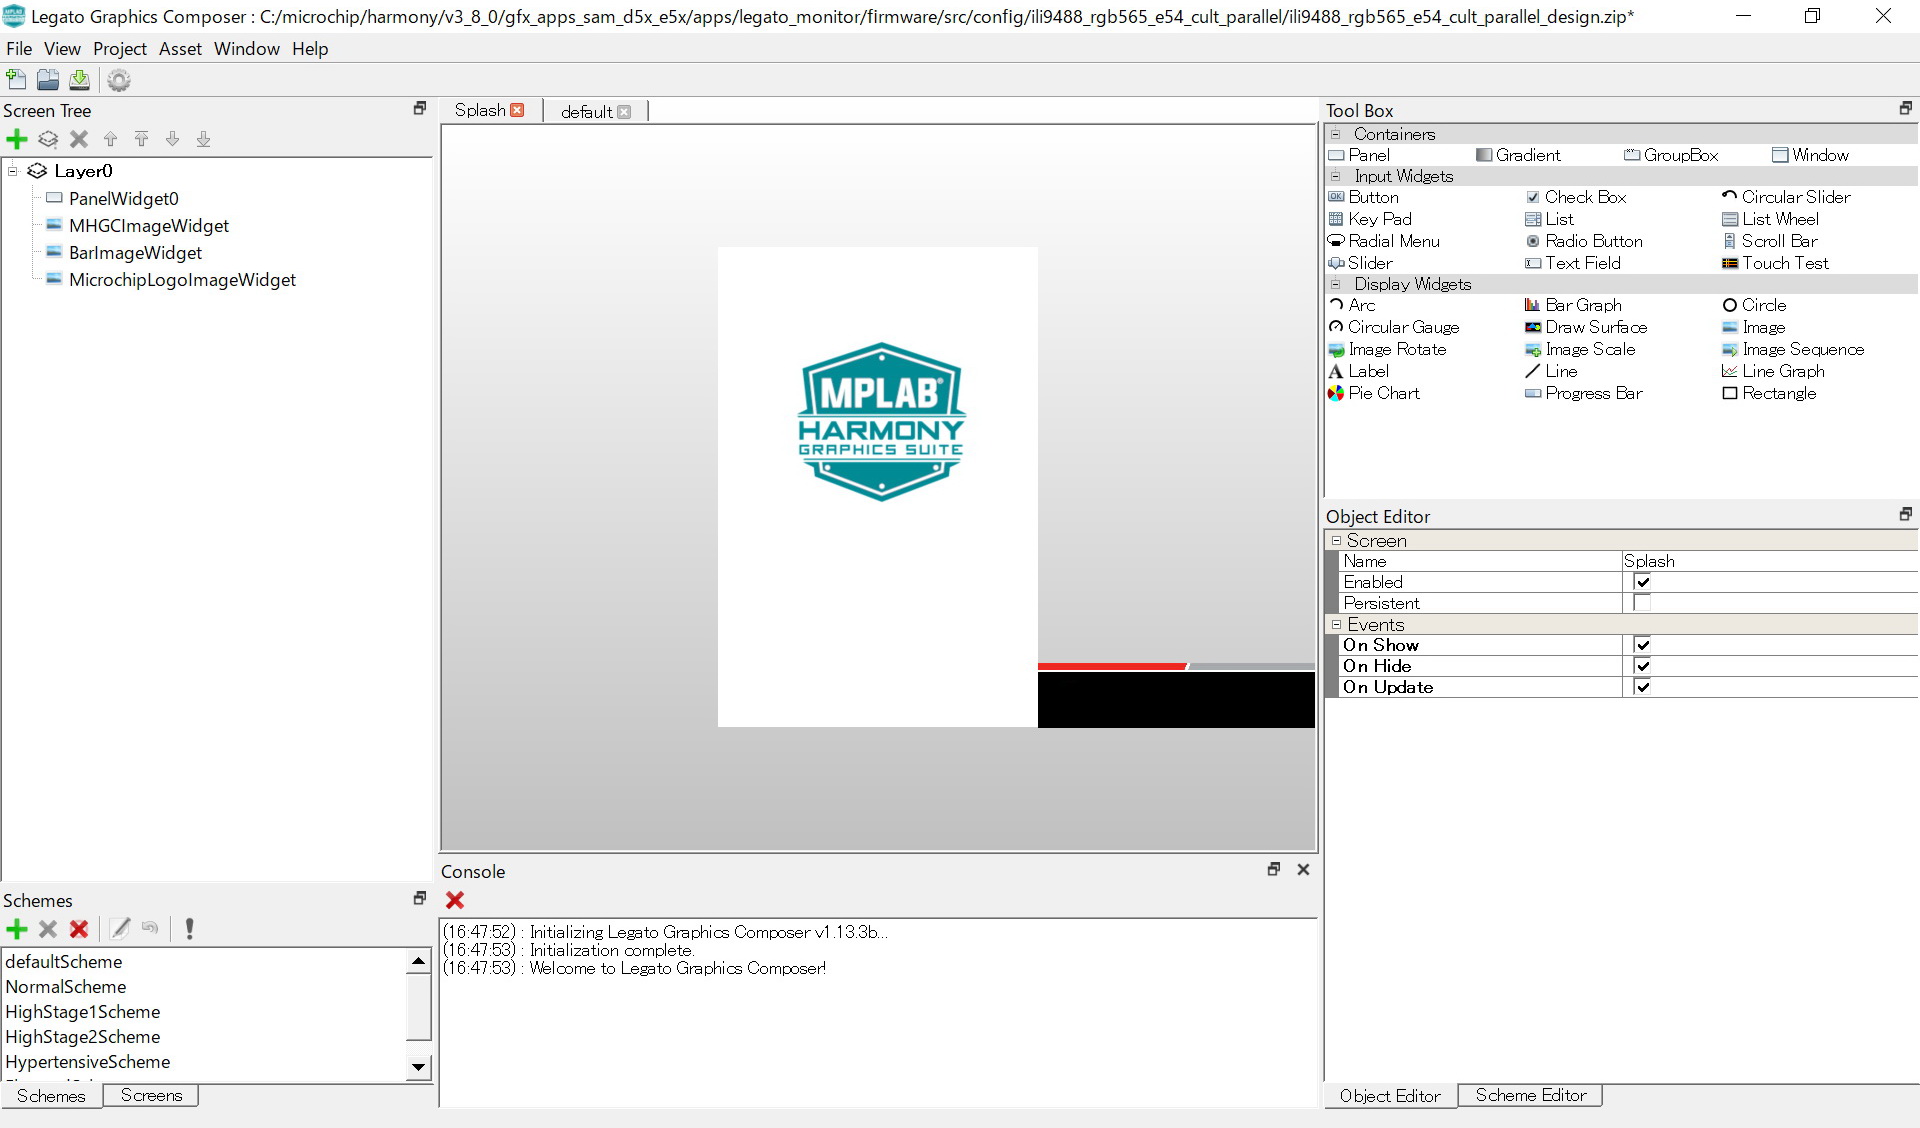The width and height of the screenshot is (1920, 1128).
Task: Click the Save project toolbar icon
Action: tap(80, 80)
